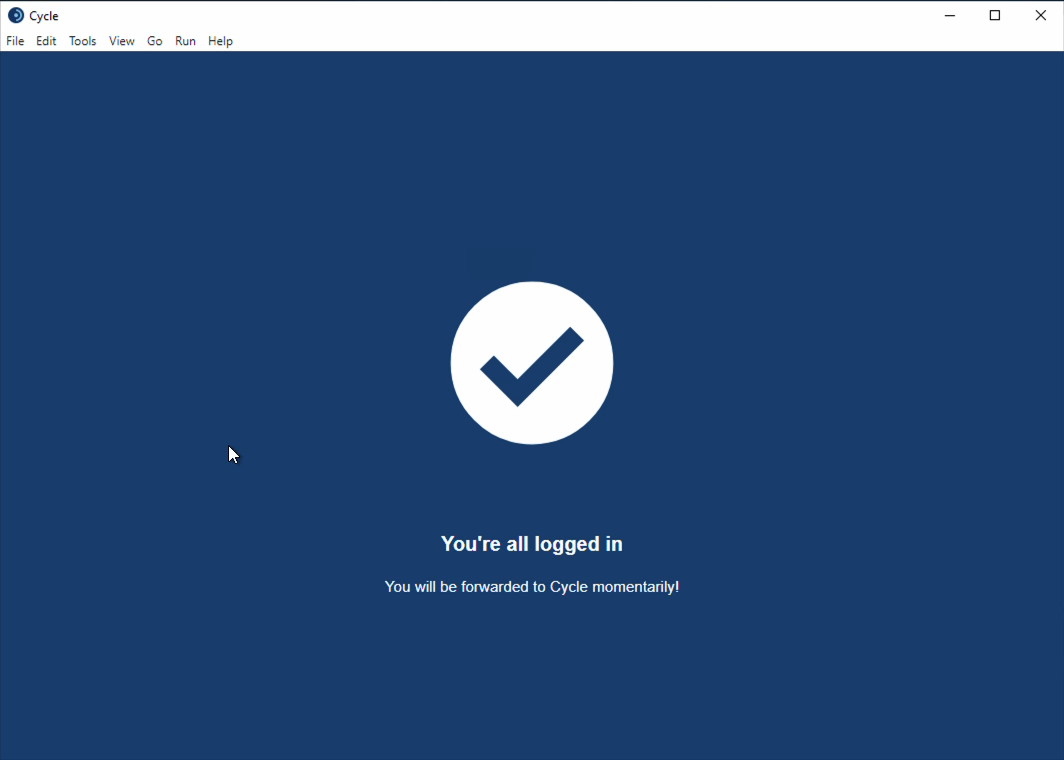This screenshot has height=760, width=1064.
Task: Open the Run menu
Action: click(185, 41)
